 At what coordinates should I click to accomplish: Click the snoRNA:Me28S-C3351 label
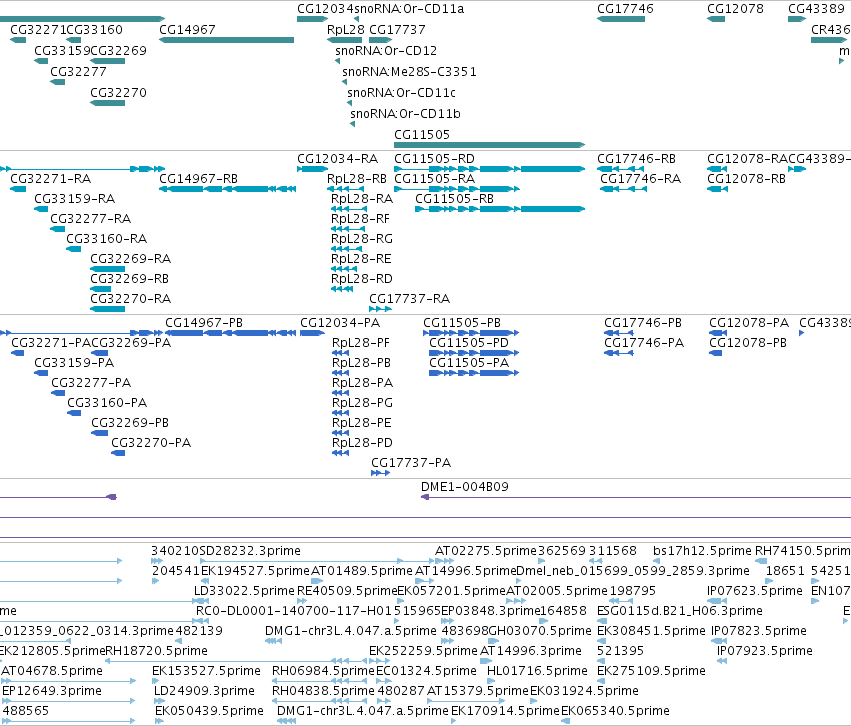pos(409,72)
